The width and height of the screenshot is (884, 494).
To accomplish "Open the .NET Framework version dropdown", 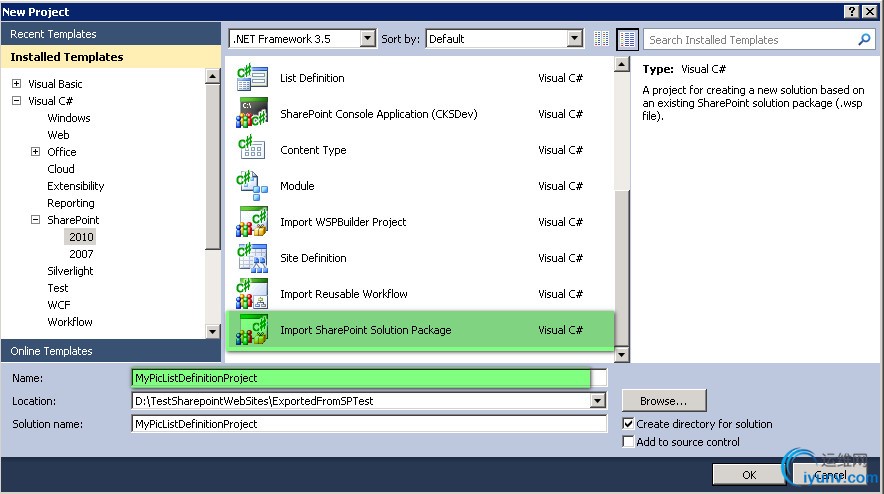I will (x=368, y=38).
